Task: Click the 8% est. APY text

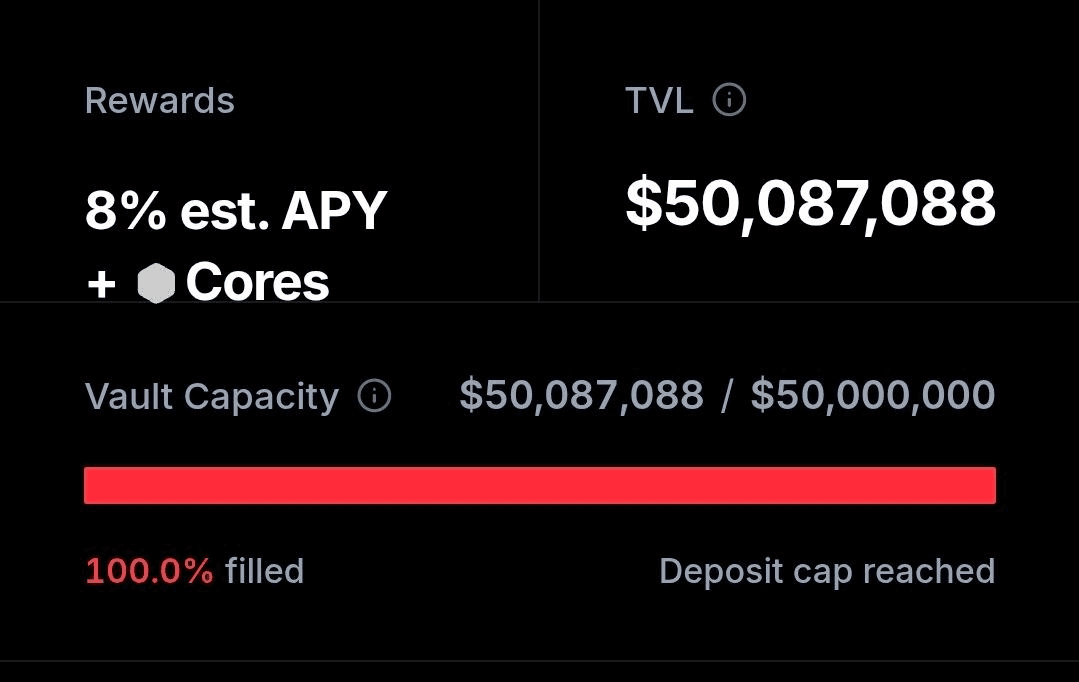Action: pos(236,211)
